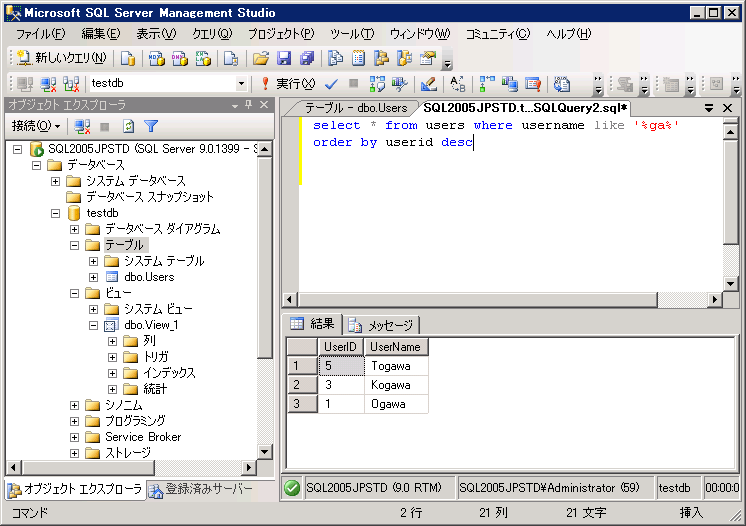Display the Estimated Execution Plan

click(x=377, y=84)
